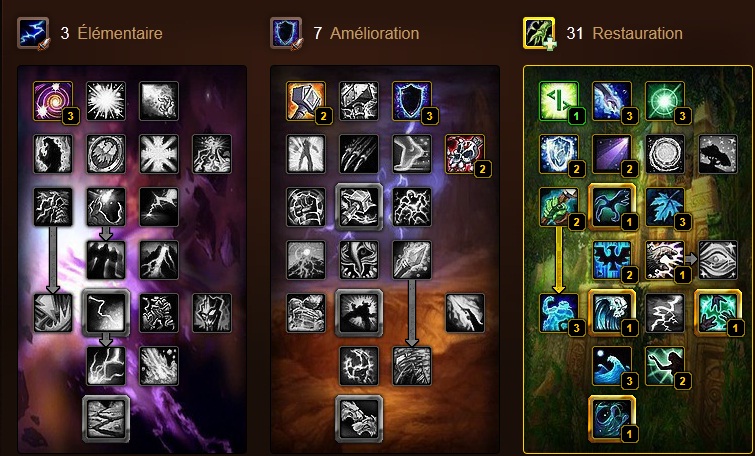Click the blue leaf talent with 3 points
This screenshot has height=456, width=755.
tap(664, 207)
